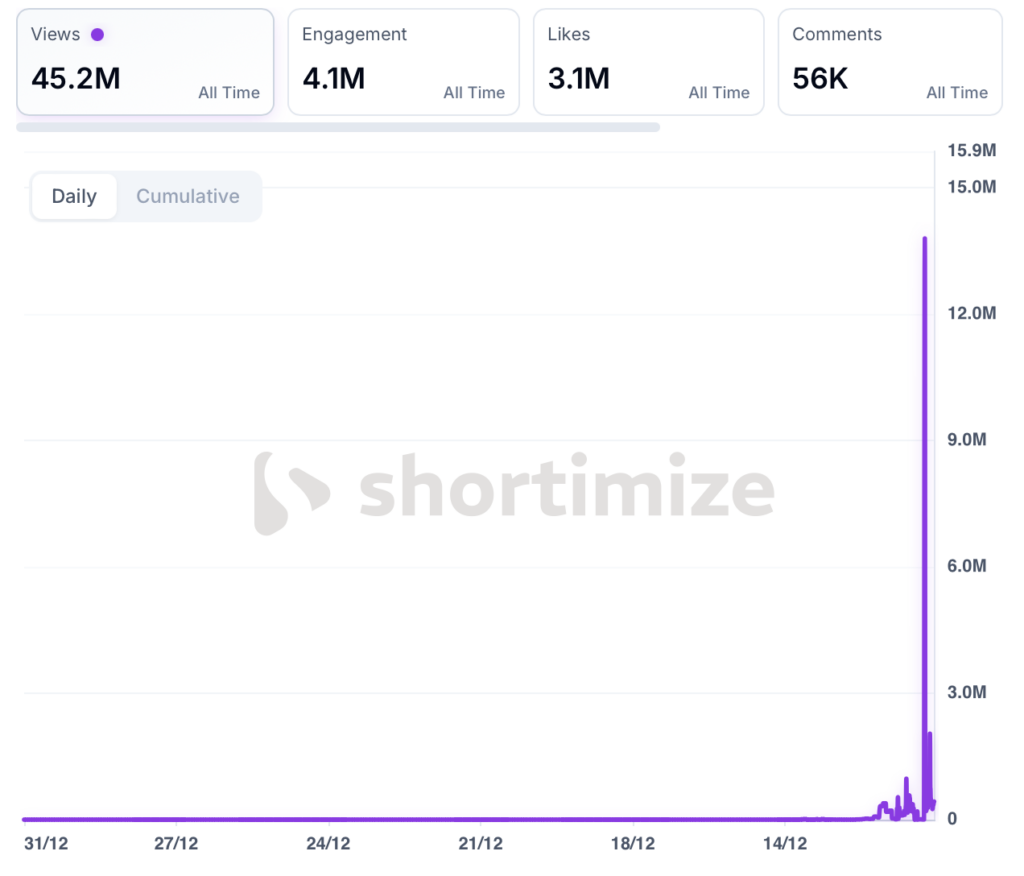Click All Time label on Likes card

[x=719, y=93]
